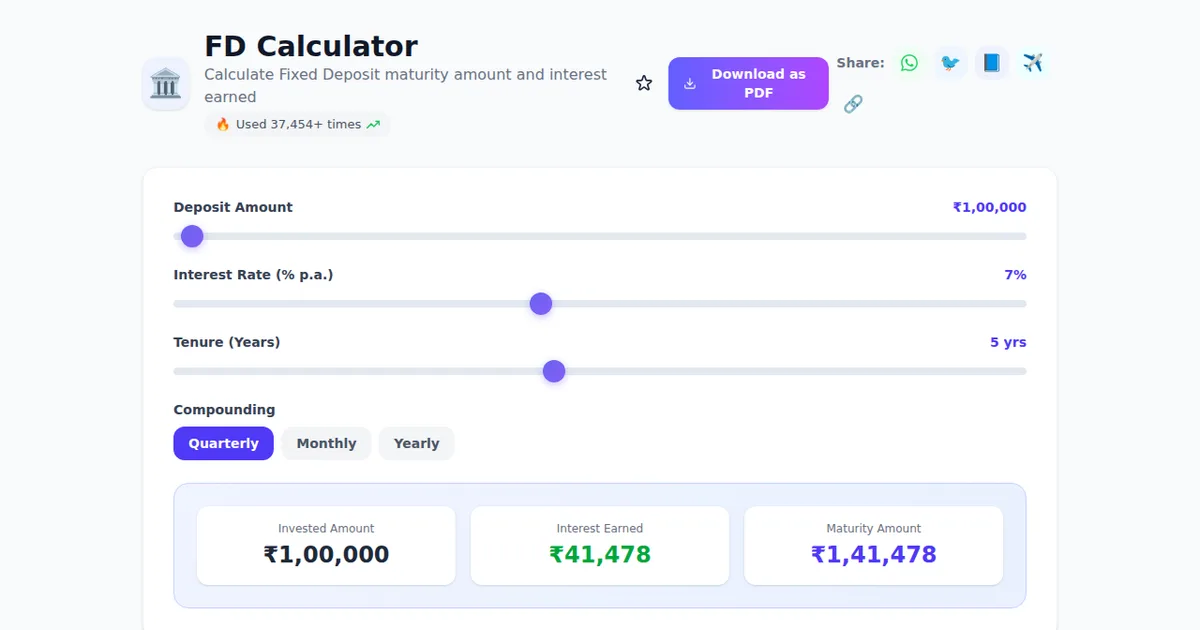Click the Tenure slider thumb
The height and width of the screenshot is (630, 1200).
click(554, 371)
